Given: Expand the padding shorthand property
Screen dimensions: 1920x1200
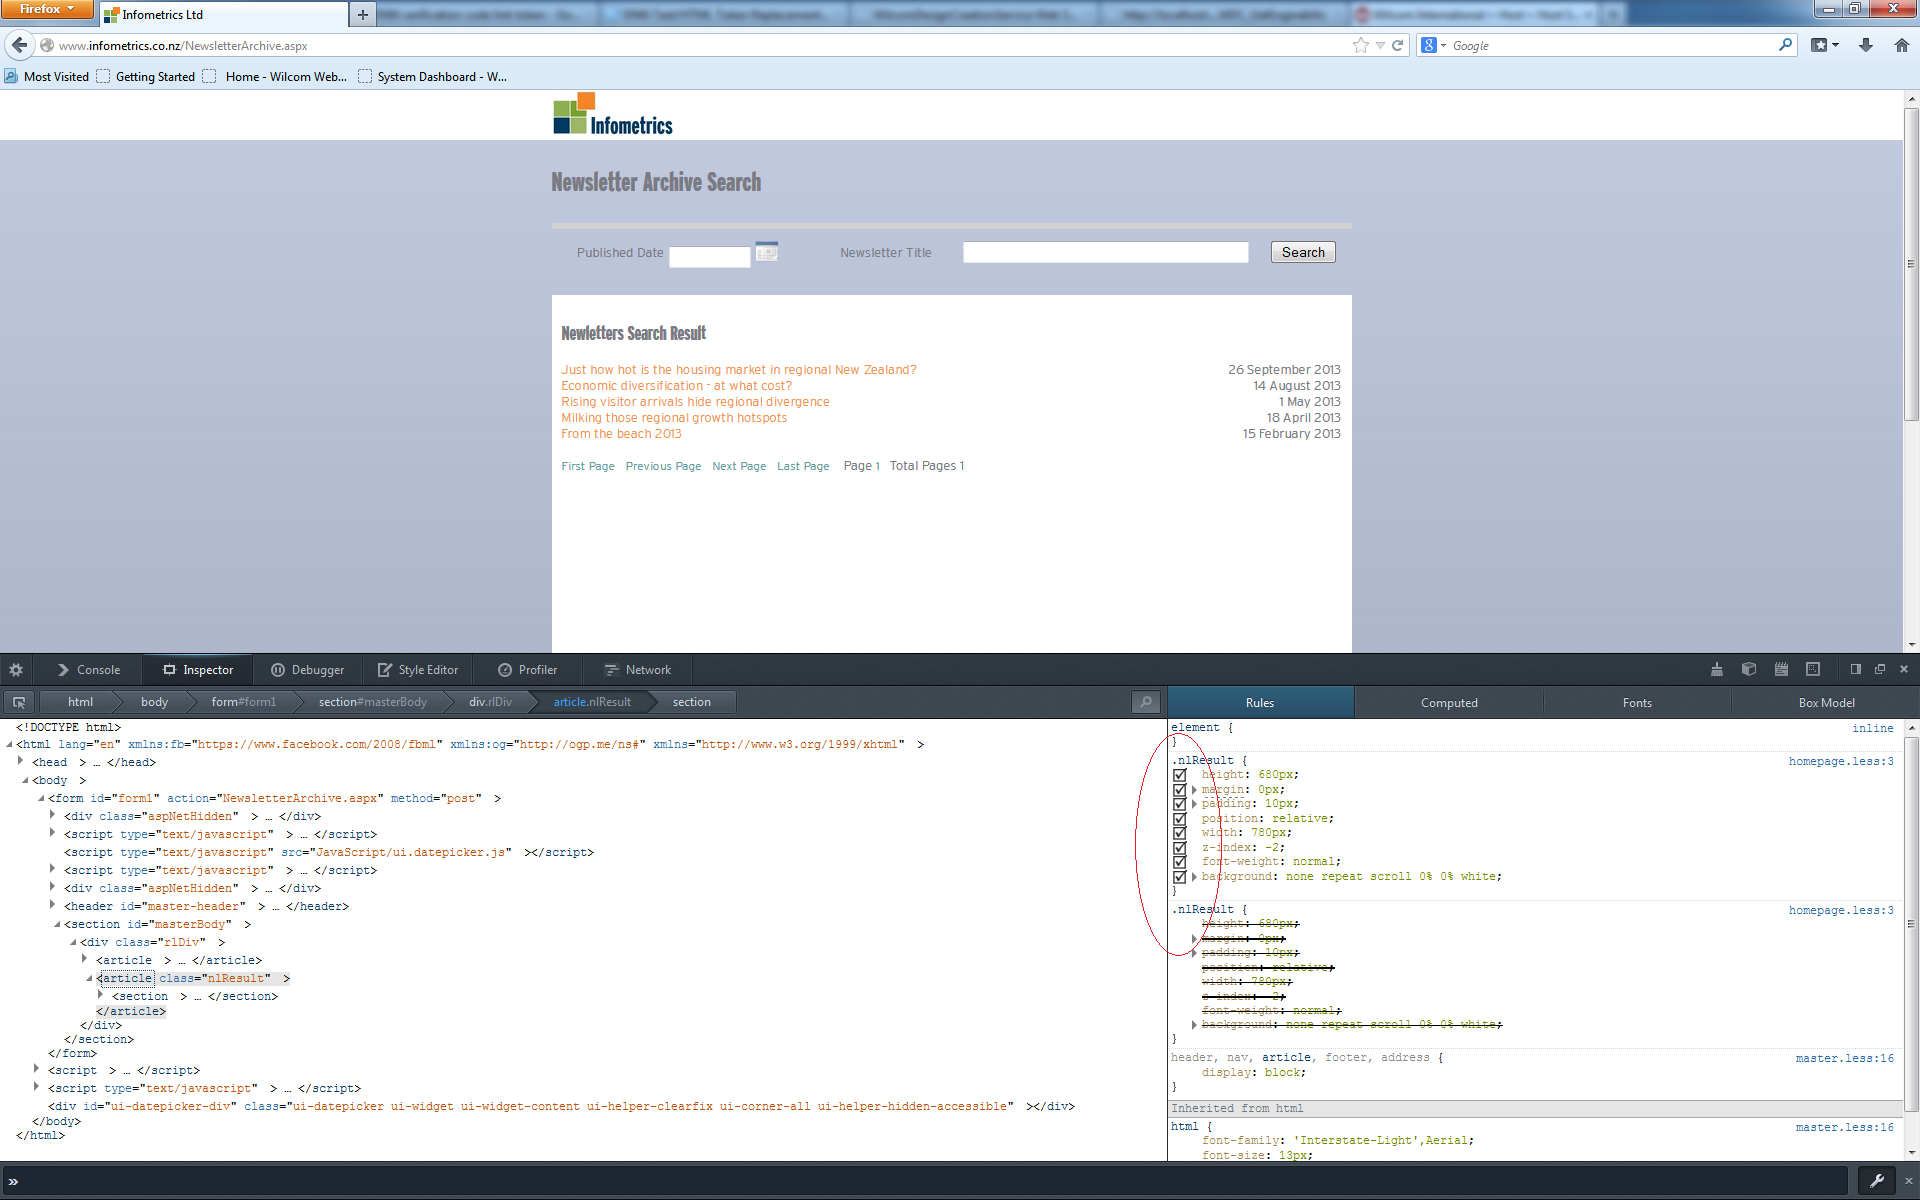Looking at the screenshot, I should (1194, 804).
